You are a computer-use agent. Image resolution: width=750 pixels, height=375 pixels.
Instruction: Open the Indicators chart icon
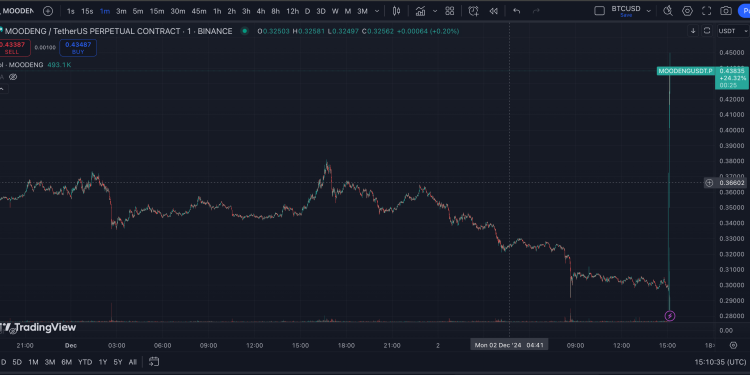point(420,11)
